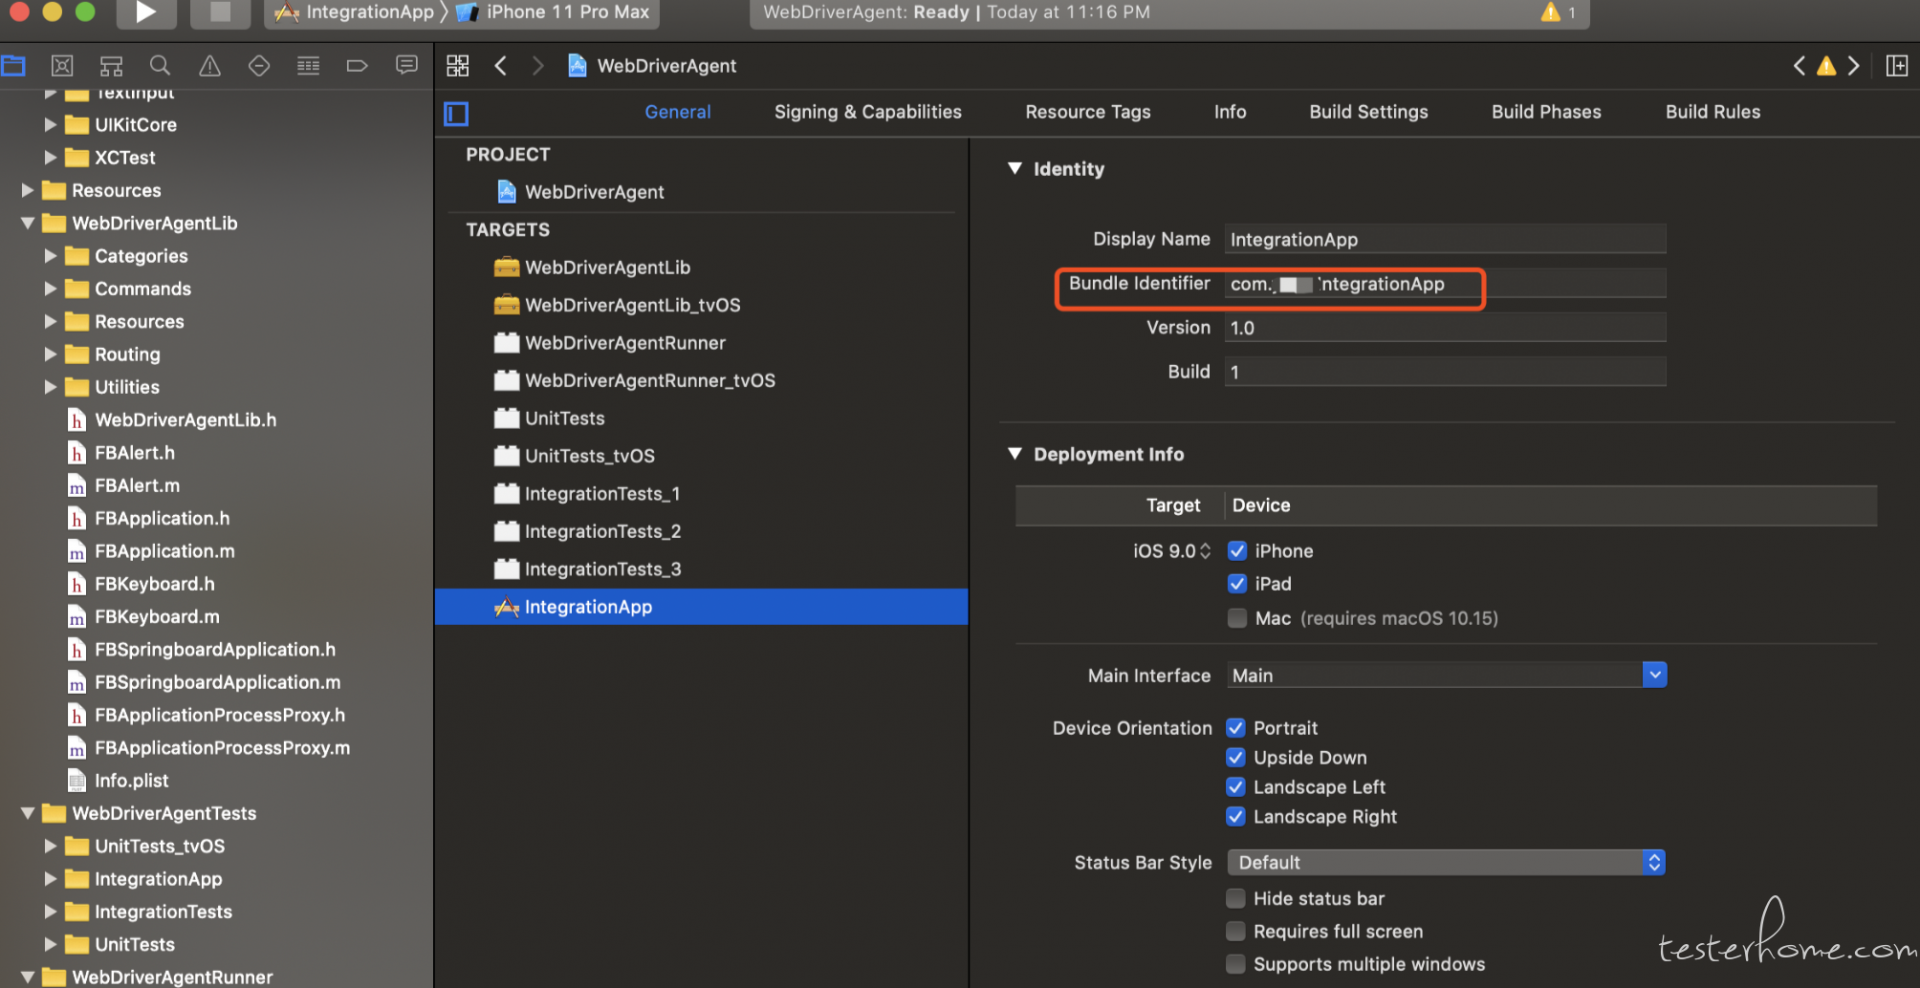
Task: Toggle the project and targets list sidebar
Action: coord(456,113)
